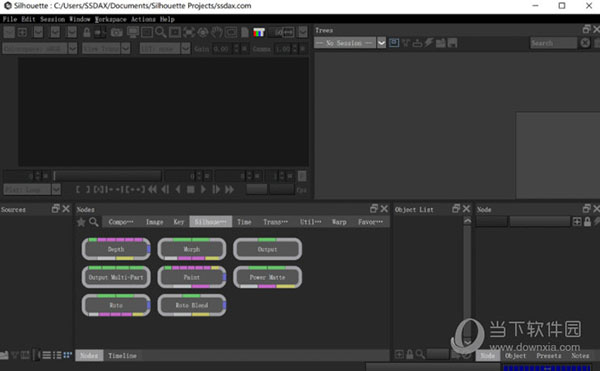
Task: Expand the View mode dropdown arrow
Action: pyautogui.click(x=126, y=49)
